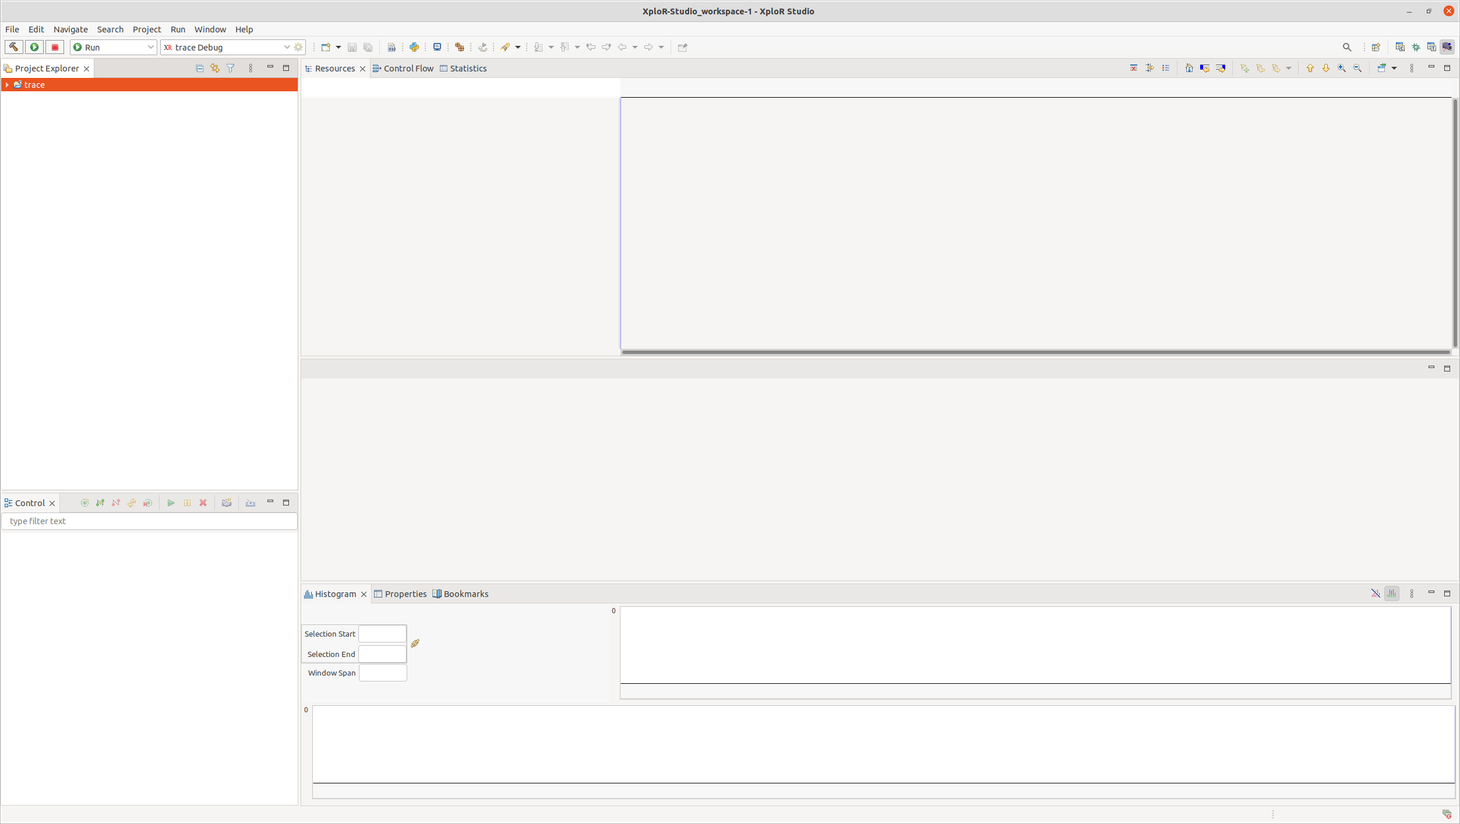The image size is (1460, 824).
Task: Select the highlighted Tracing perspective icon
Action: [1447, 47]
